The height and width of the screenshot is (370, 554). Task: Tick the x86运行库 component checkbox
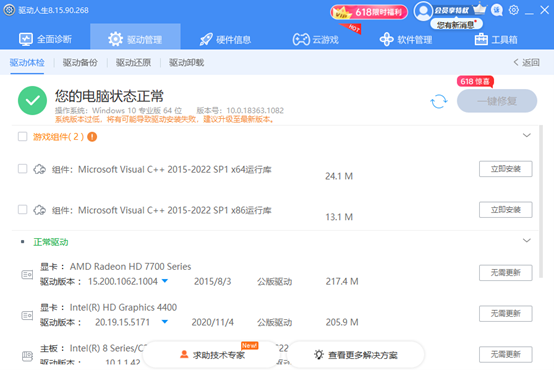click(23, 210)
